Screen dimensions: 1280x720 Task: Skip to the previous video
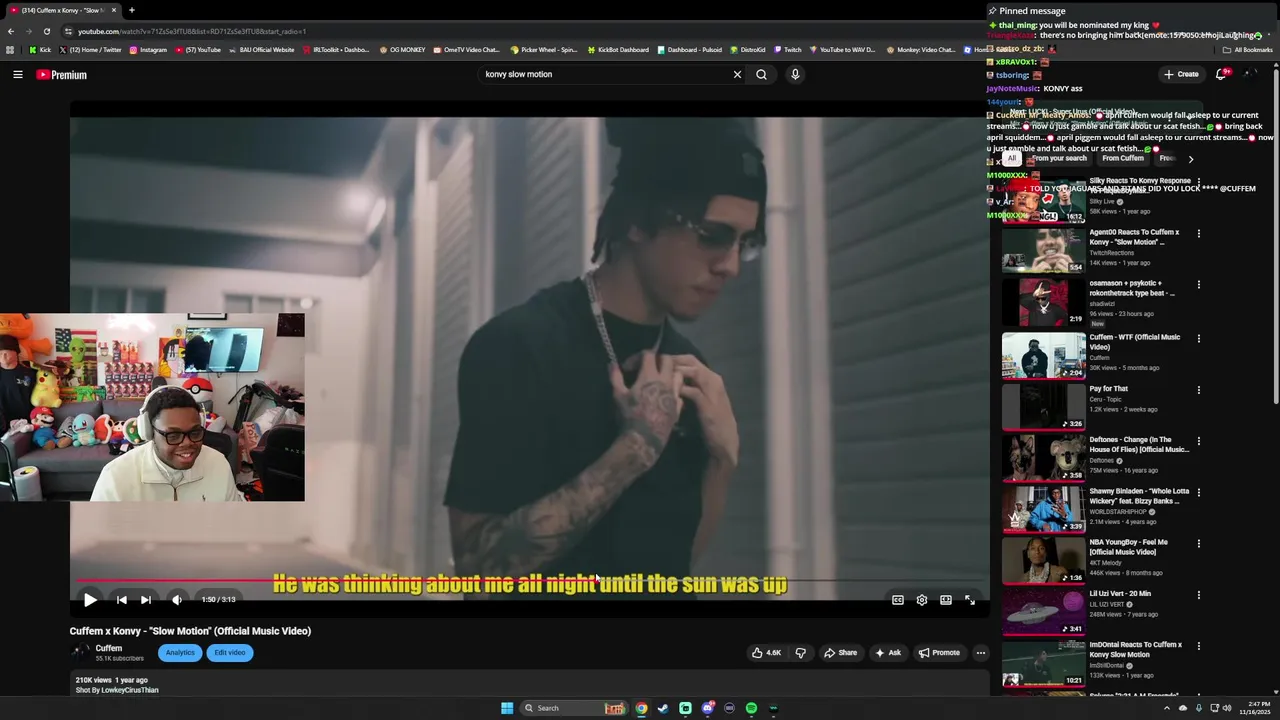click(x=121, y=600)
